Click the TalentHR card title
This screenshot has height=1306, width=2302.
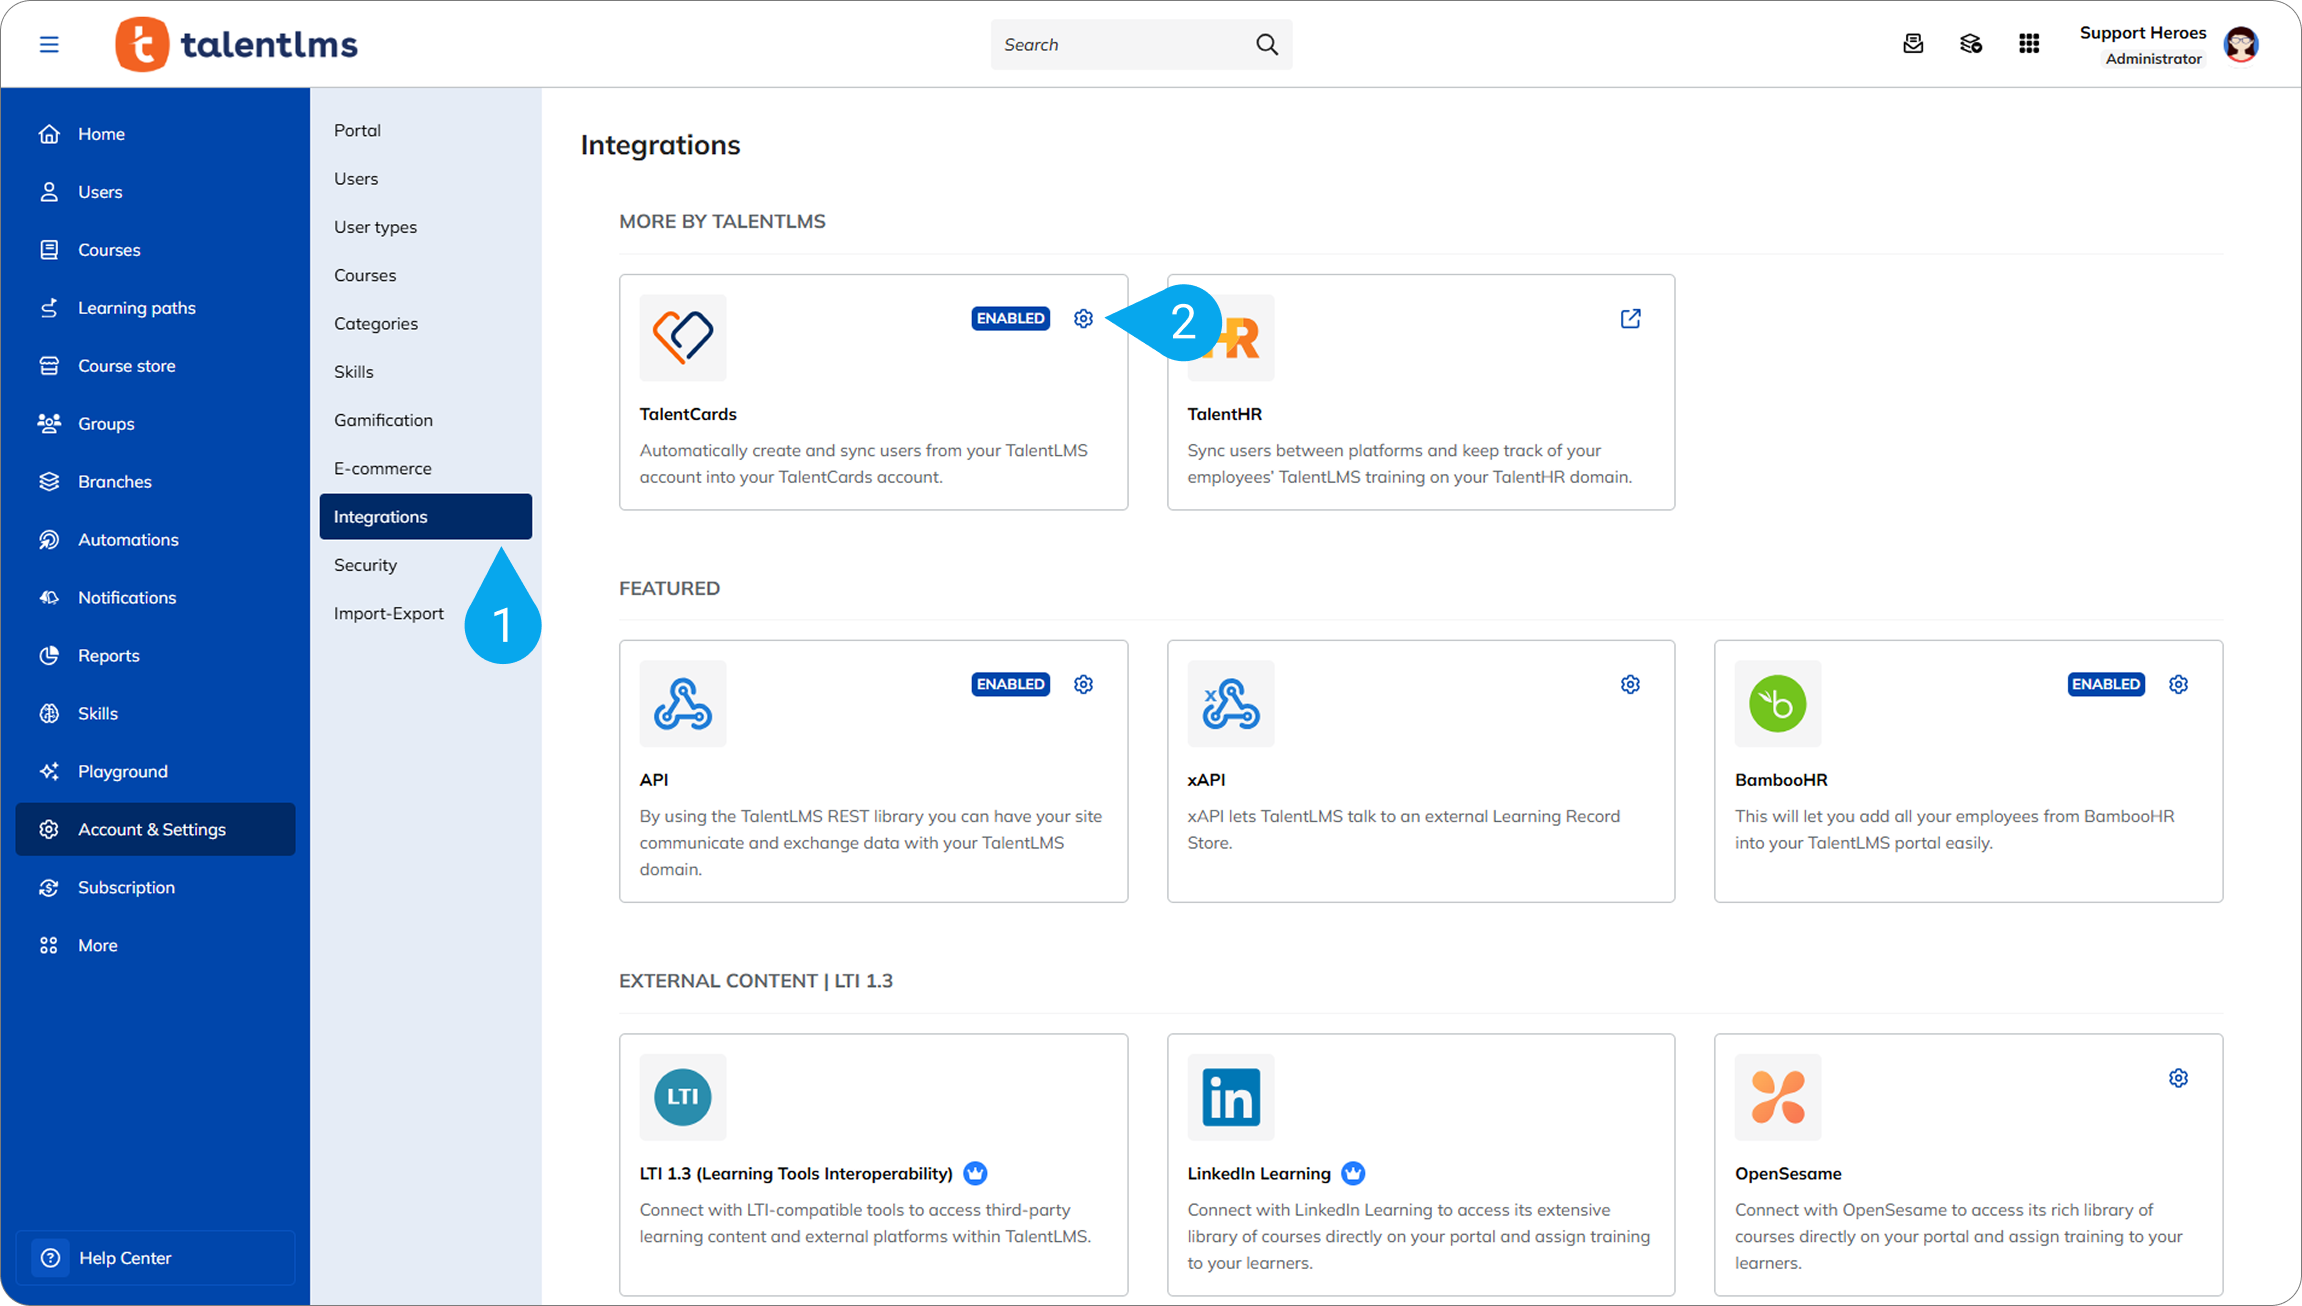click(1224, 414)
